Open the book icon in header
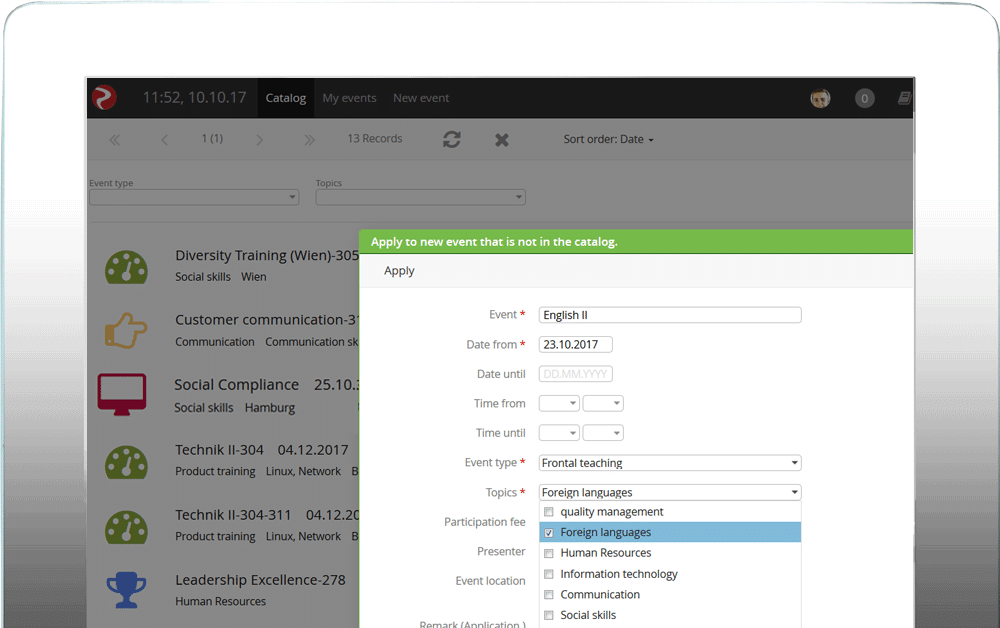This screenshot has height=628, width=1000. 904,98
